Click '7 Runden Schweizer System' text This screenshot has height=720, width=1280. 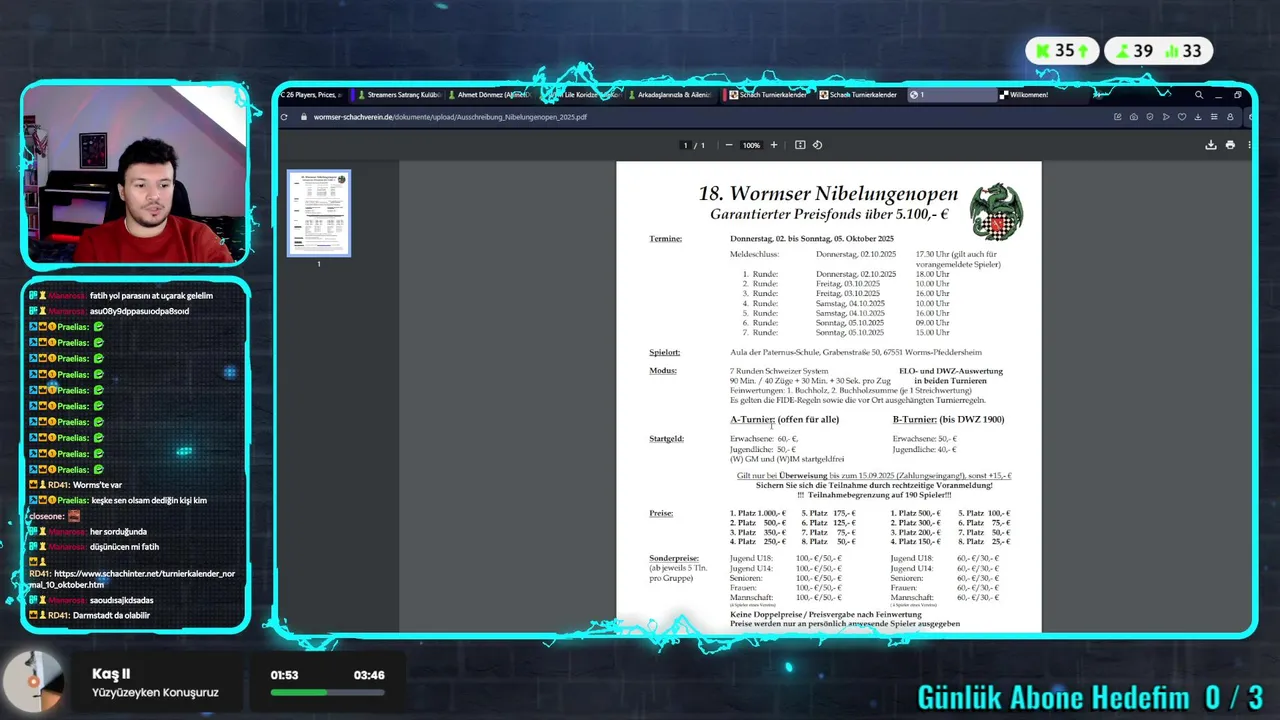(779, 371)
